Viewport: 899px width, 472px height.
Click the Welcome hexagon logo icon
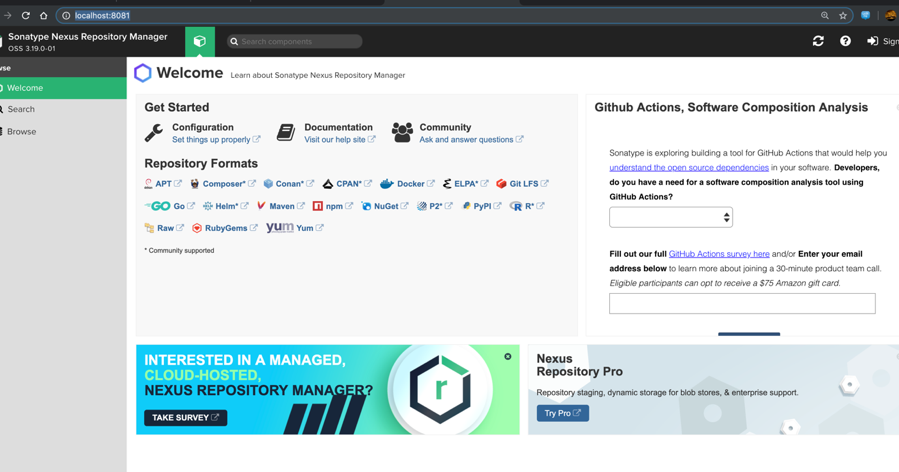143,73
